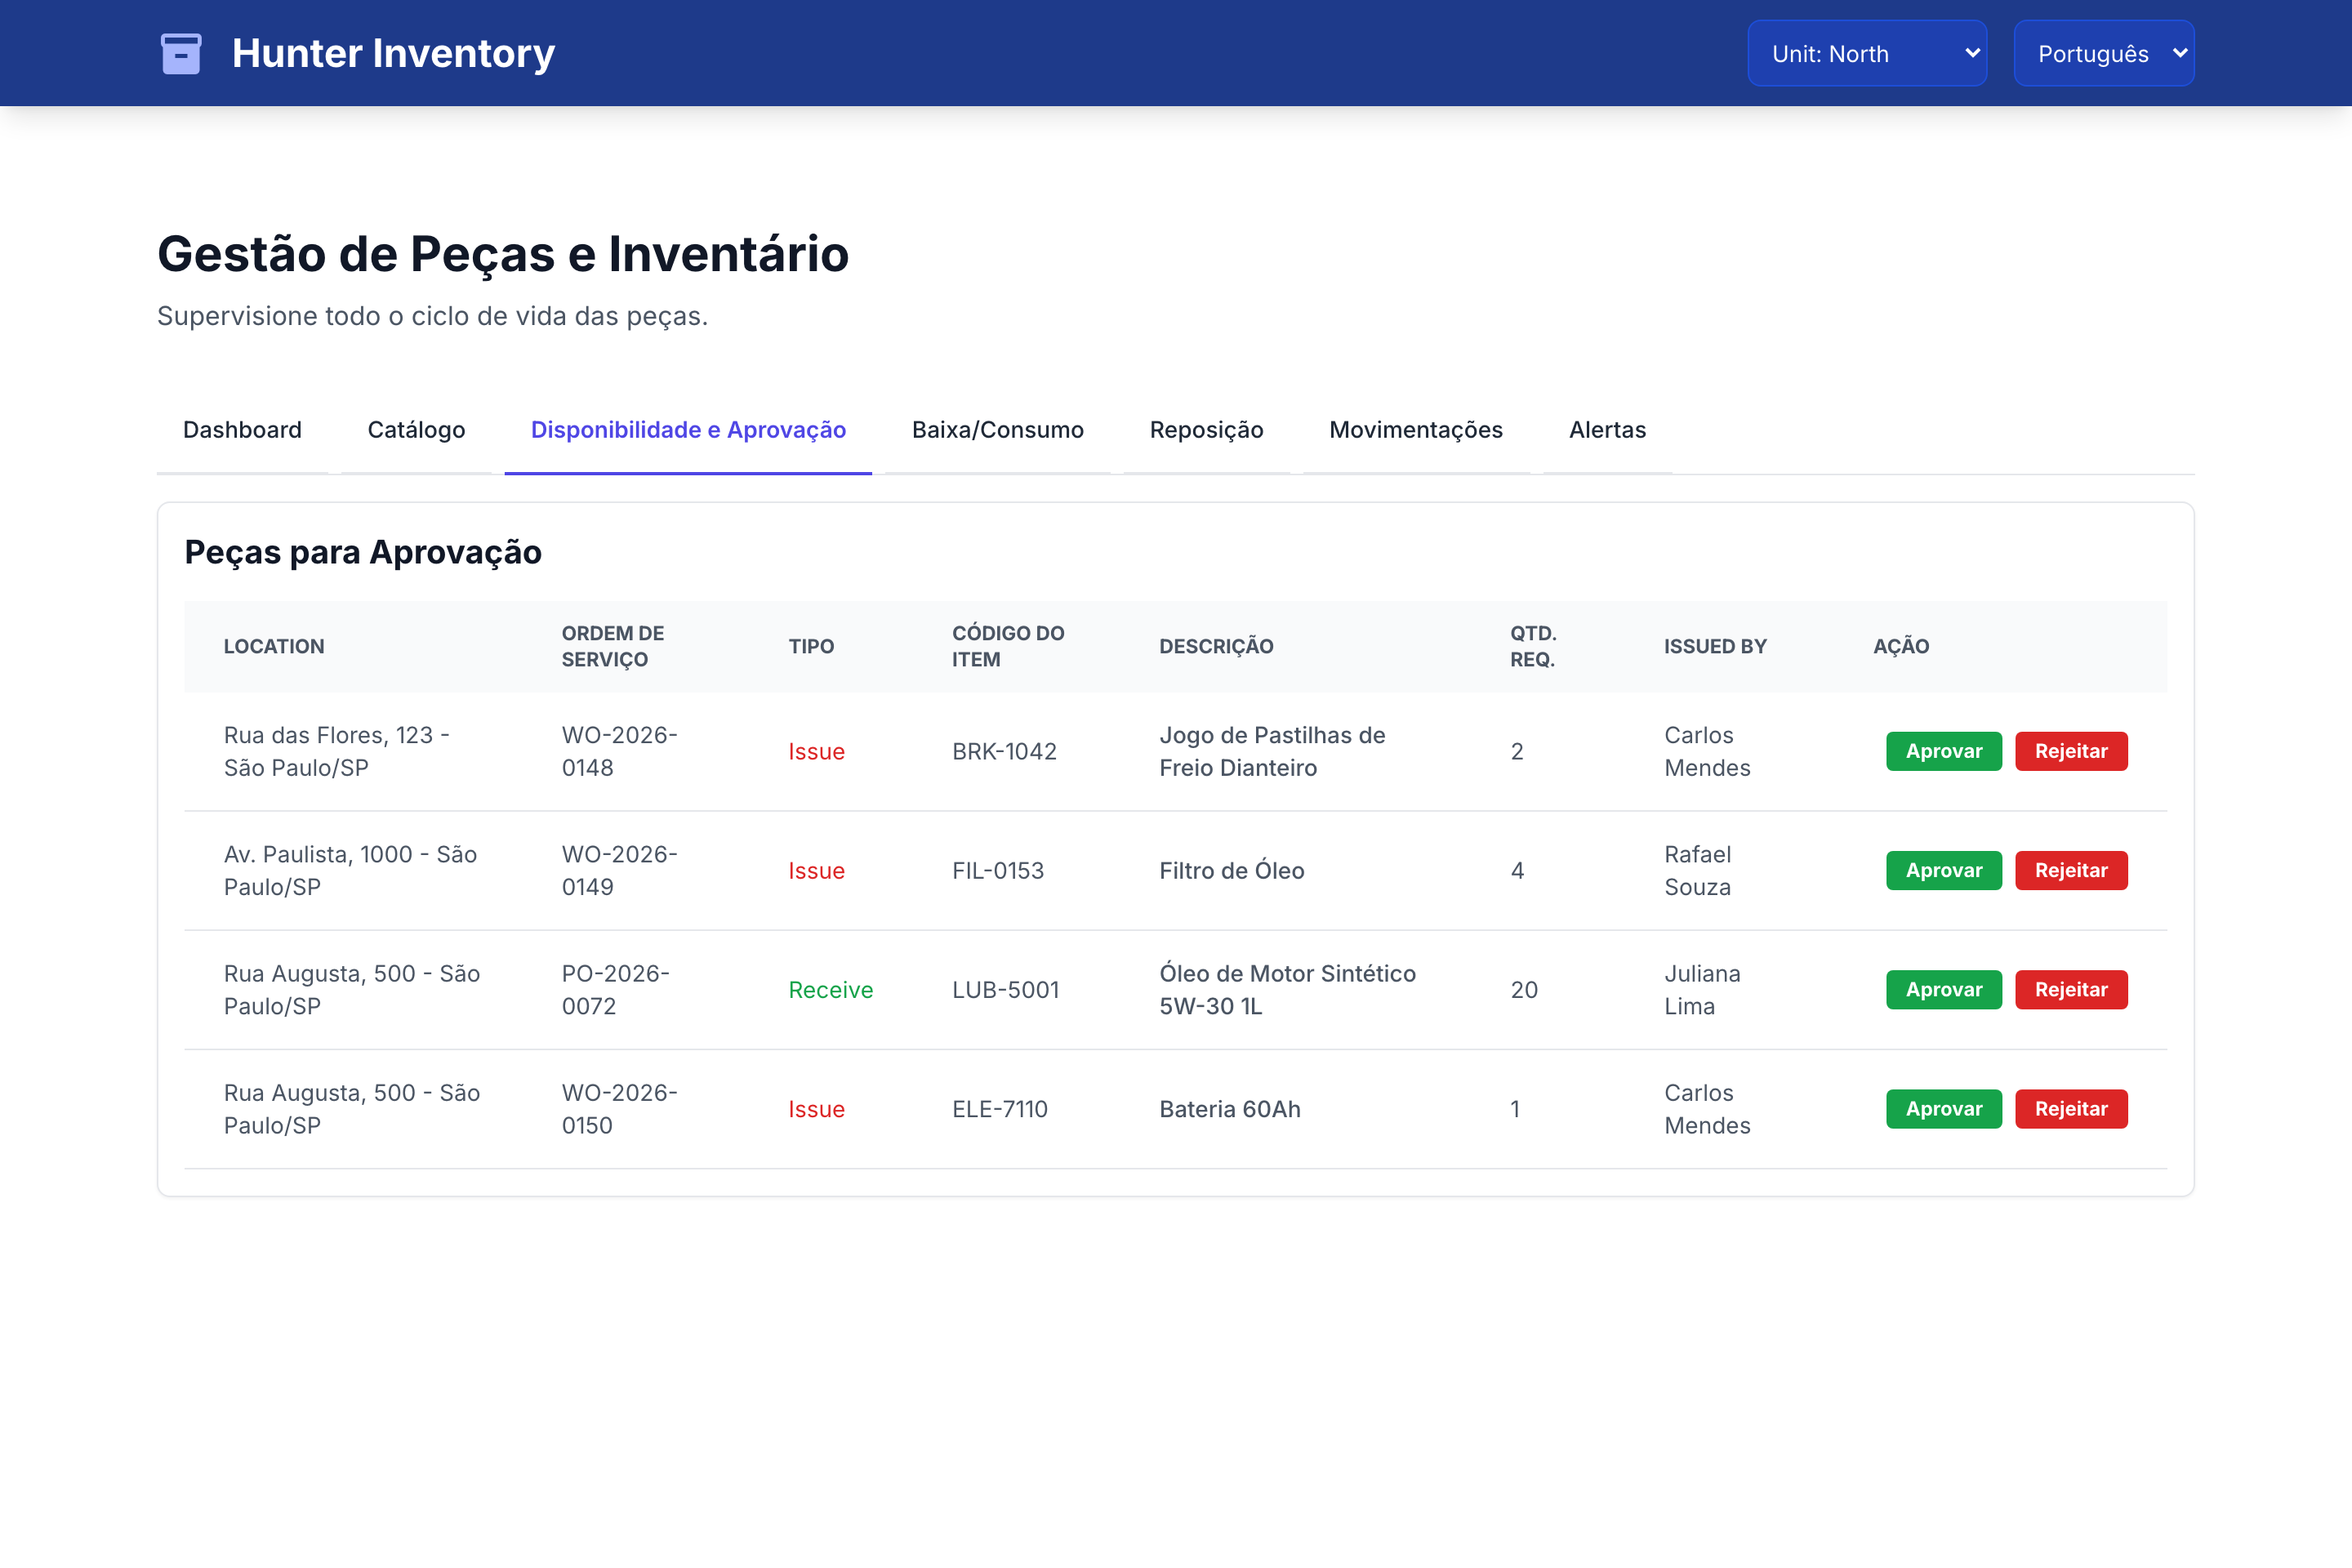
Task: Open the Alertas tab
Action: (x=1607, y=430)
